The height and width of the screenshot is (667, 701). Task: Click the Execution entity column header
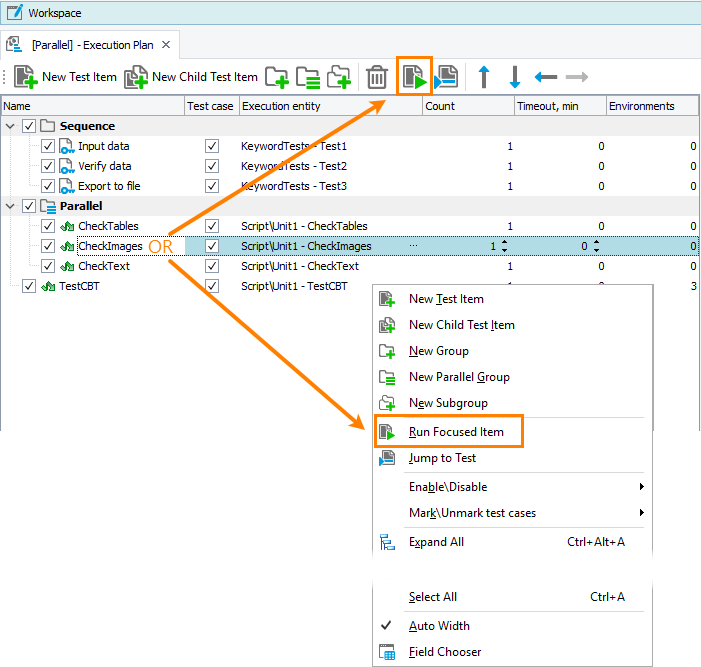330,106
